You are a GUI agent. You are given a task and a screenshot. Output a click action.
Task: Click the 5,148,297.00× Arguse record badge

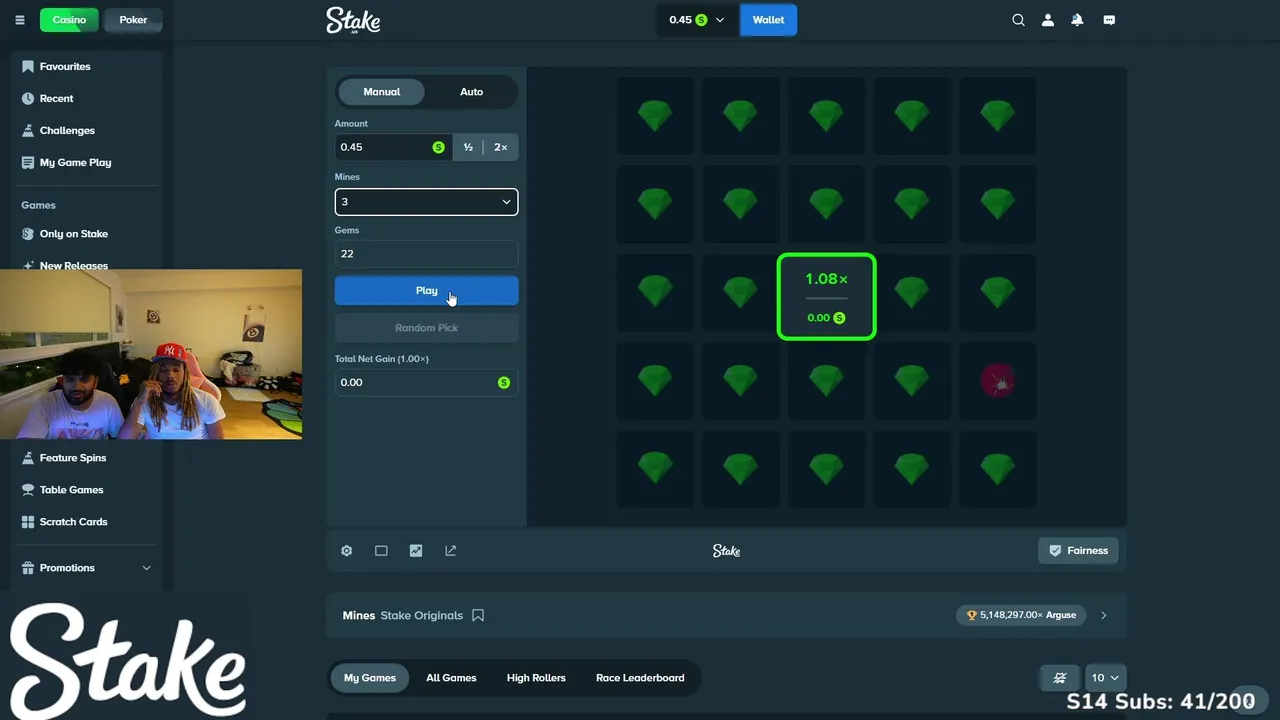pos(1020,615)
